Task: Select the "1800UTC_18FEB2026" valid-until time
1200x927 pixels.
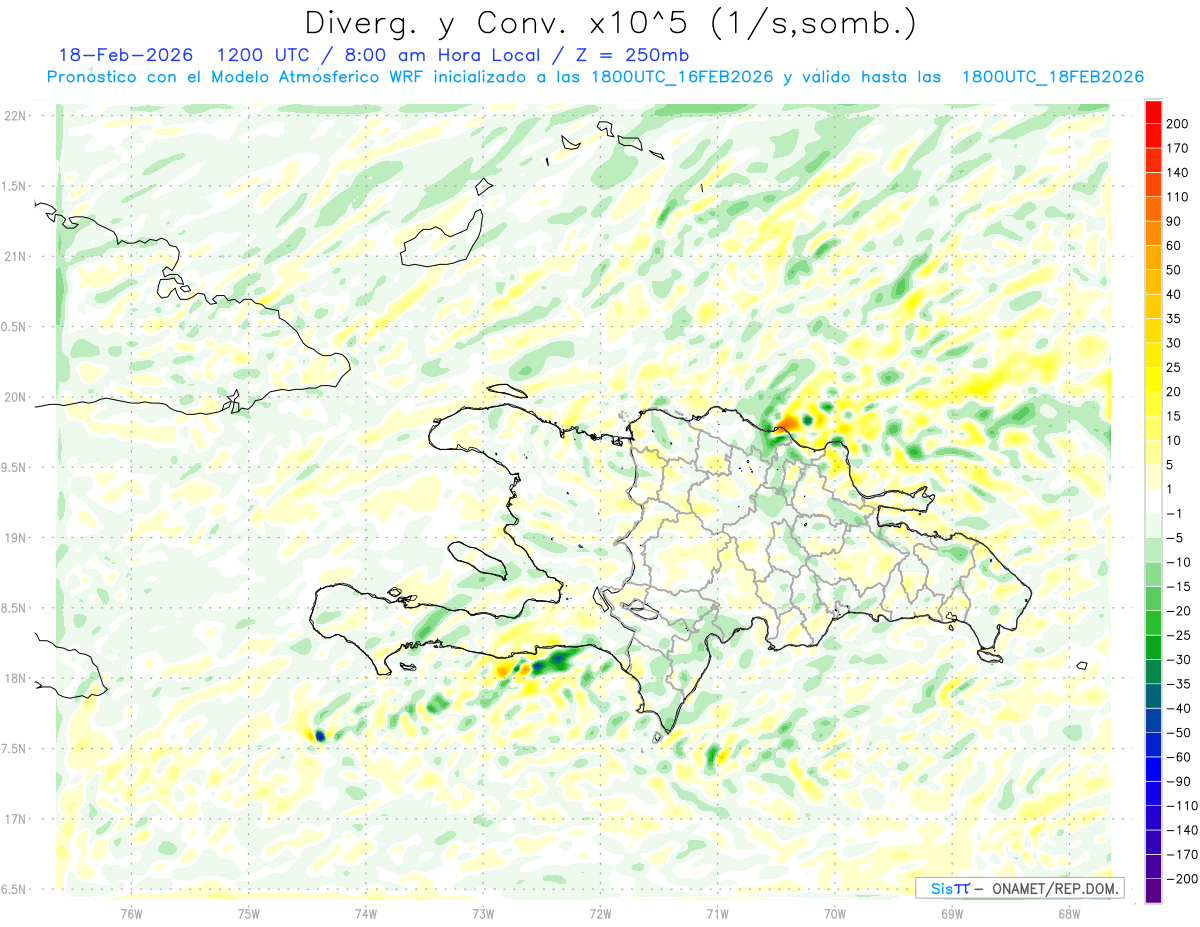Action: pos(1052,77)
